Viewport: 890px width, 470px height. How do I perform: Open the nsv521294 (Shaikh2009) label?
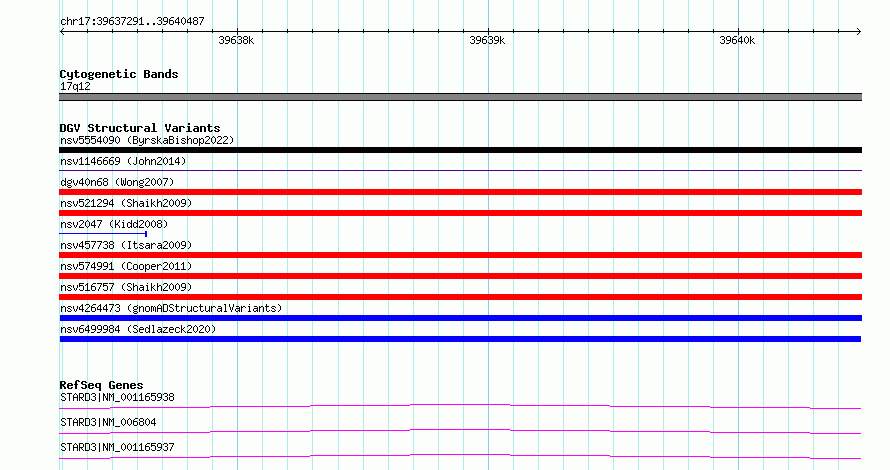click(126, 203)
